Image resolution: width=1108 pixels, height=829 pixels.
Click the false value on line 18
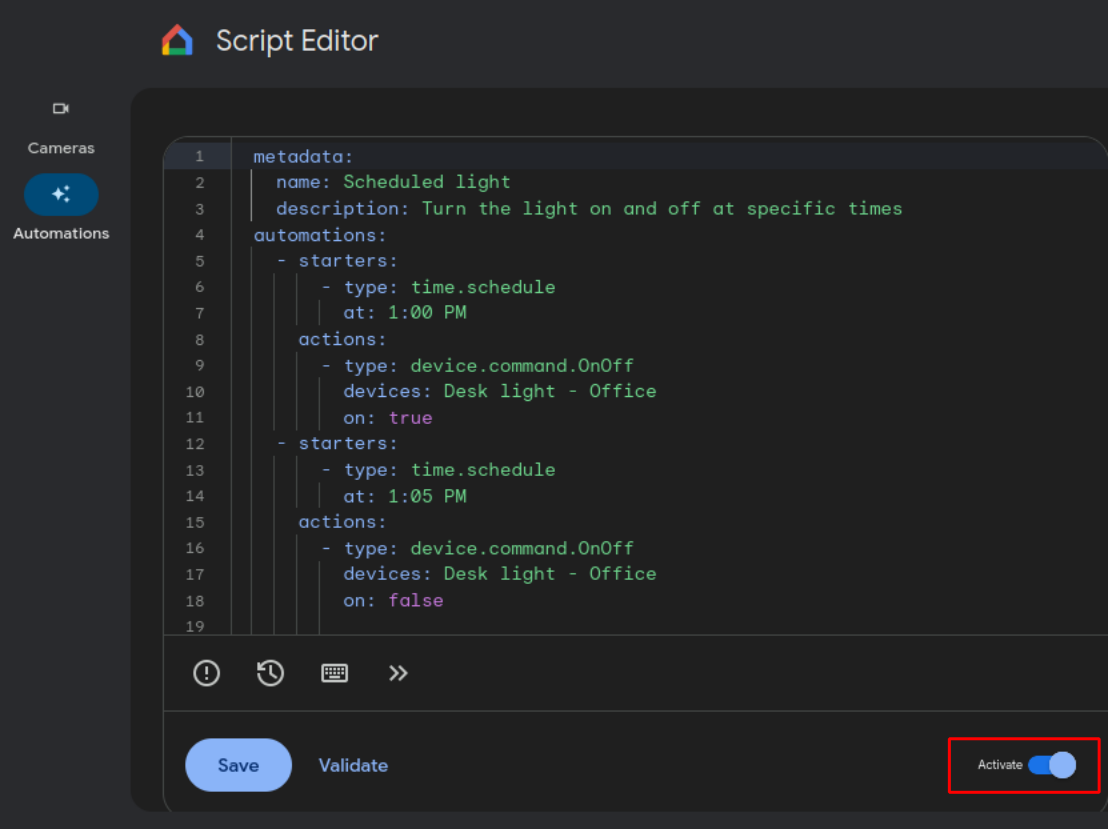pos(416,600)
